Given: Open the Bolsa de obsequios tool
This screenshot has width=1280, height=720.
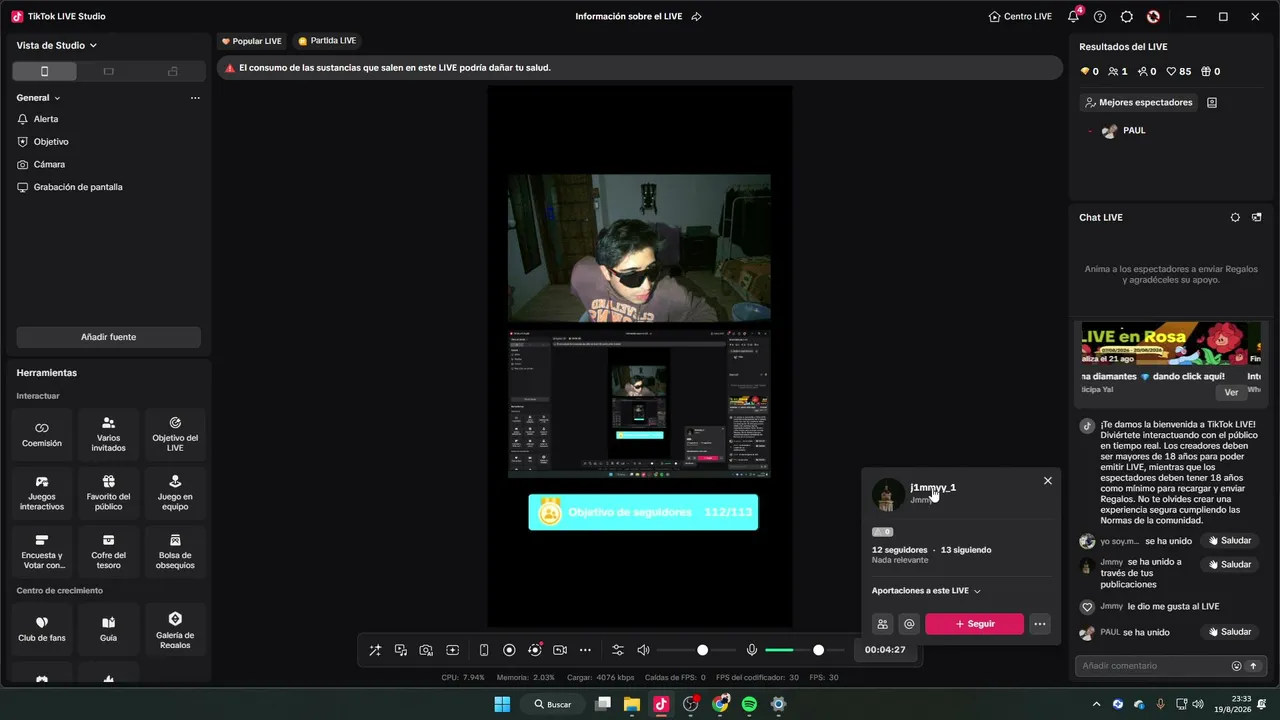Looking at the screenshot, I should pyautogui.click(x=175, y=552).
